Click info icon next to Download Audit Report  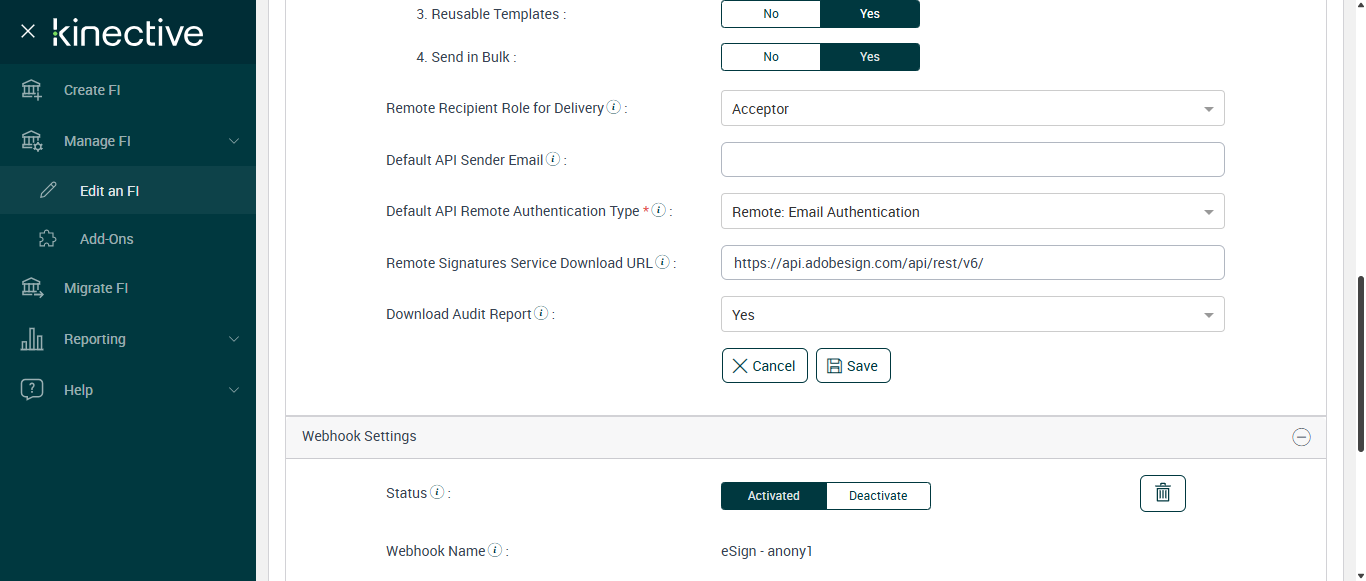pyautogui.click(x=541, y=314)
